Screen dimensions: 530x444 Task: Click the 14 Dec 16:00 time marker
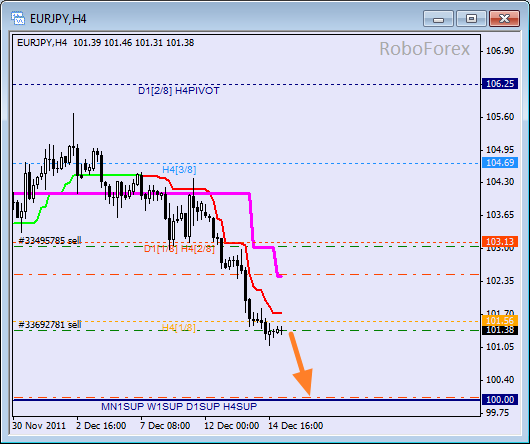click(x=295, y=426)
